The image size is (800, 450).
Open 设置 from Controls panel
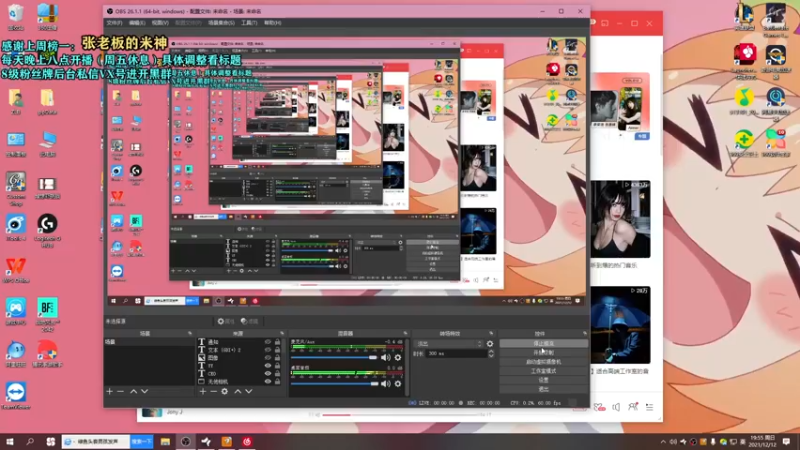click(543, 380)
